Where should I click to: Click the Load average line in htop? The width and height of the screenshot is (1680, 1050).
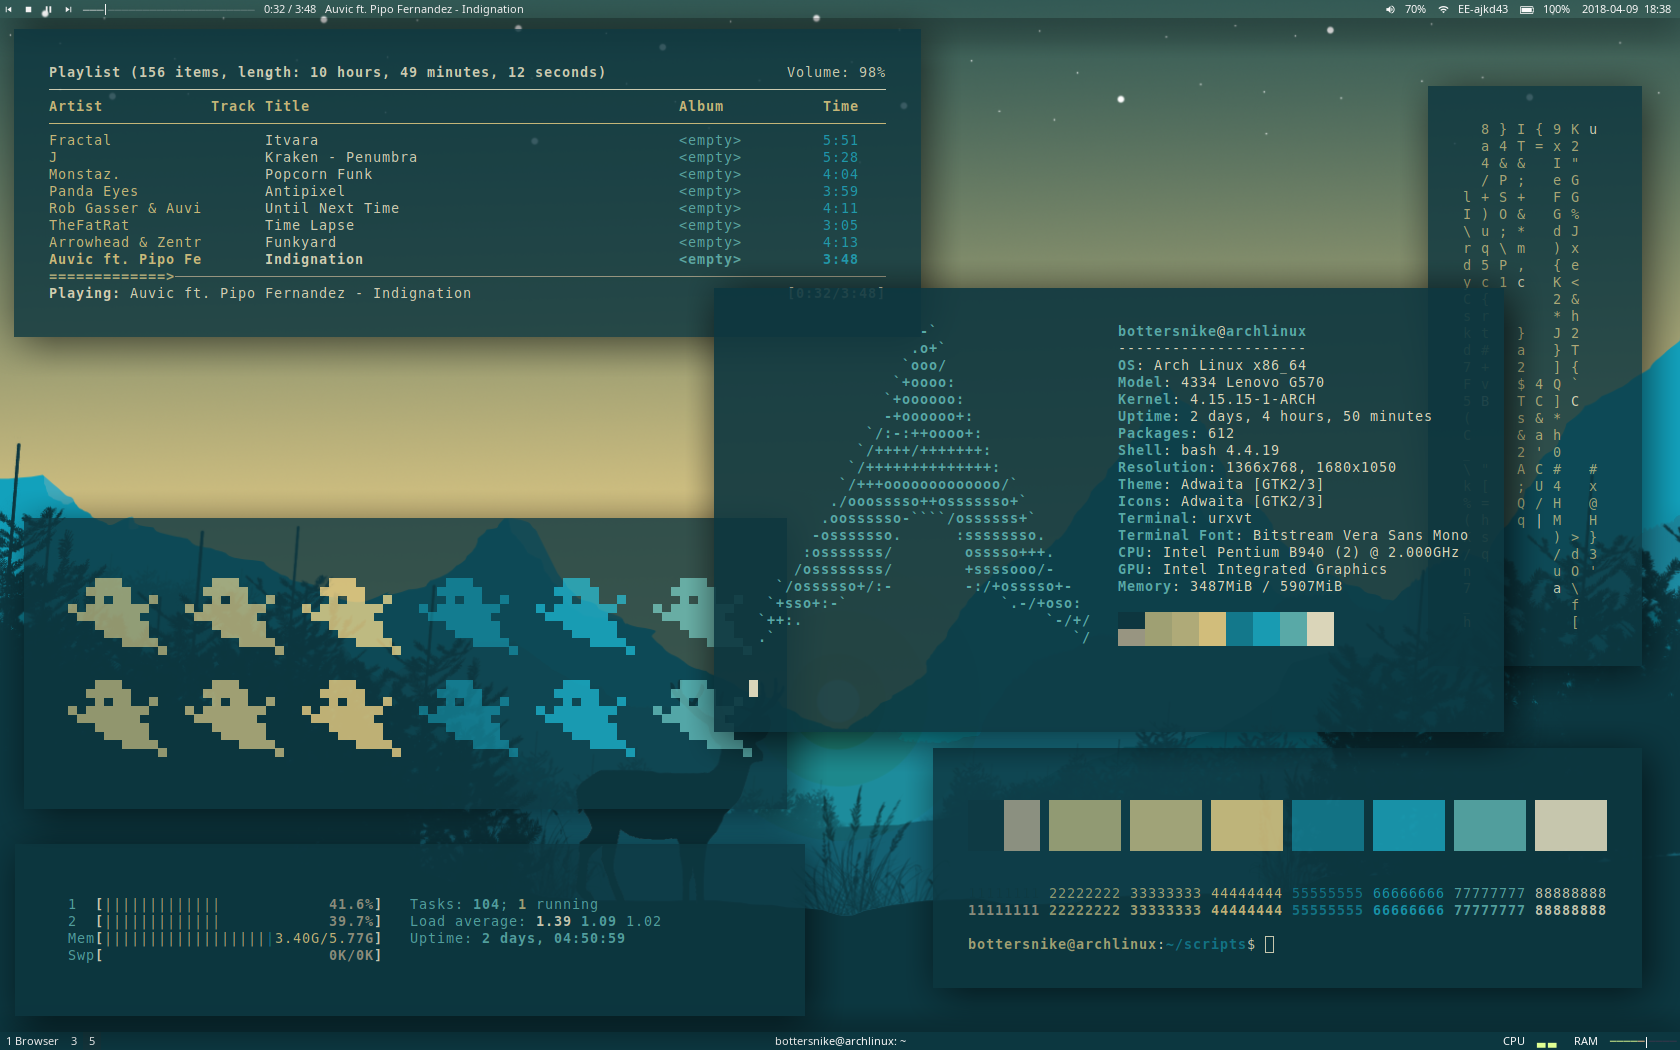point(535,921)
